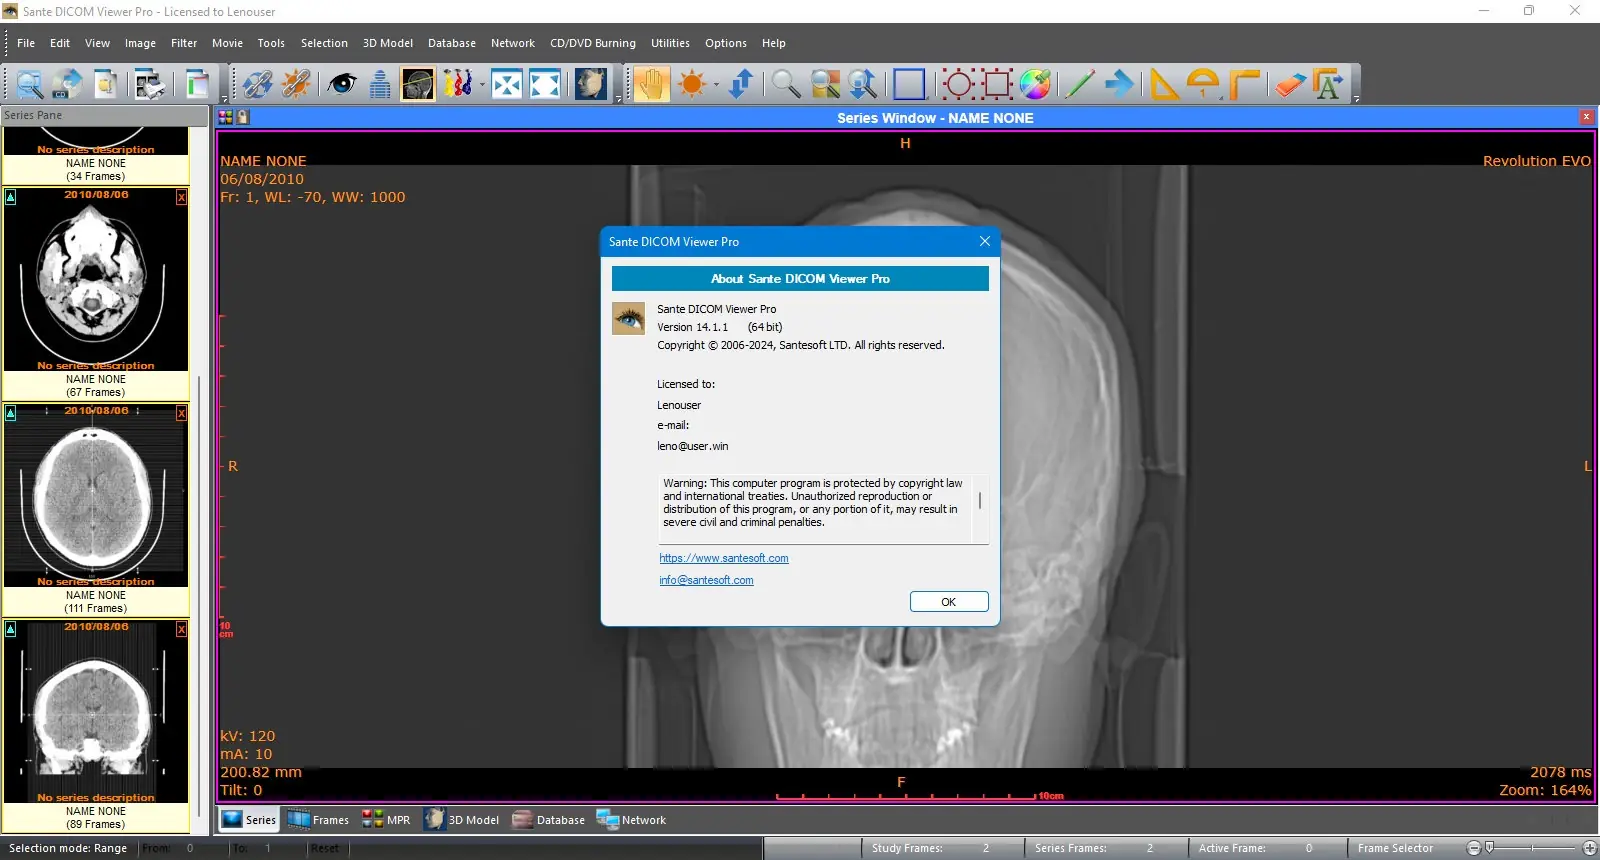
Task: Open the dropdown arrow beside the colored ribbons icon
Action: [481, 84]
